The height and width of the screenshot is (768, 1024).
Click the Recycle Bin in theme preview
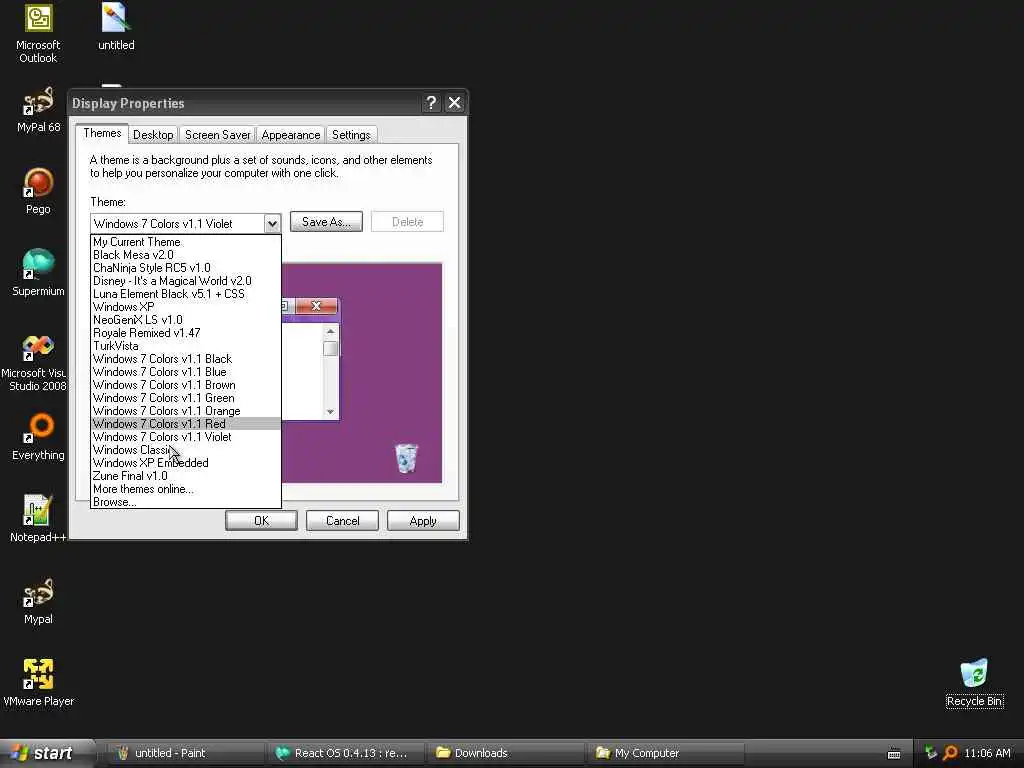[406, 458]
